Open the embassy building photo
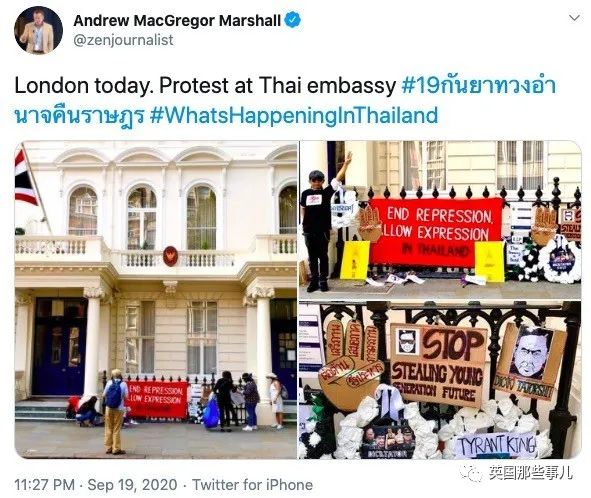 click(156, 300)
